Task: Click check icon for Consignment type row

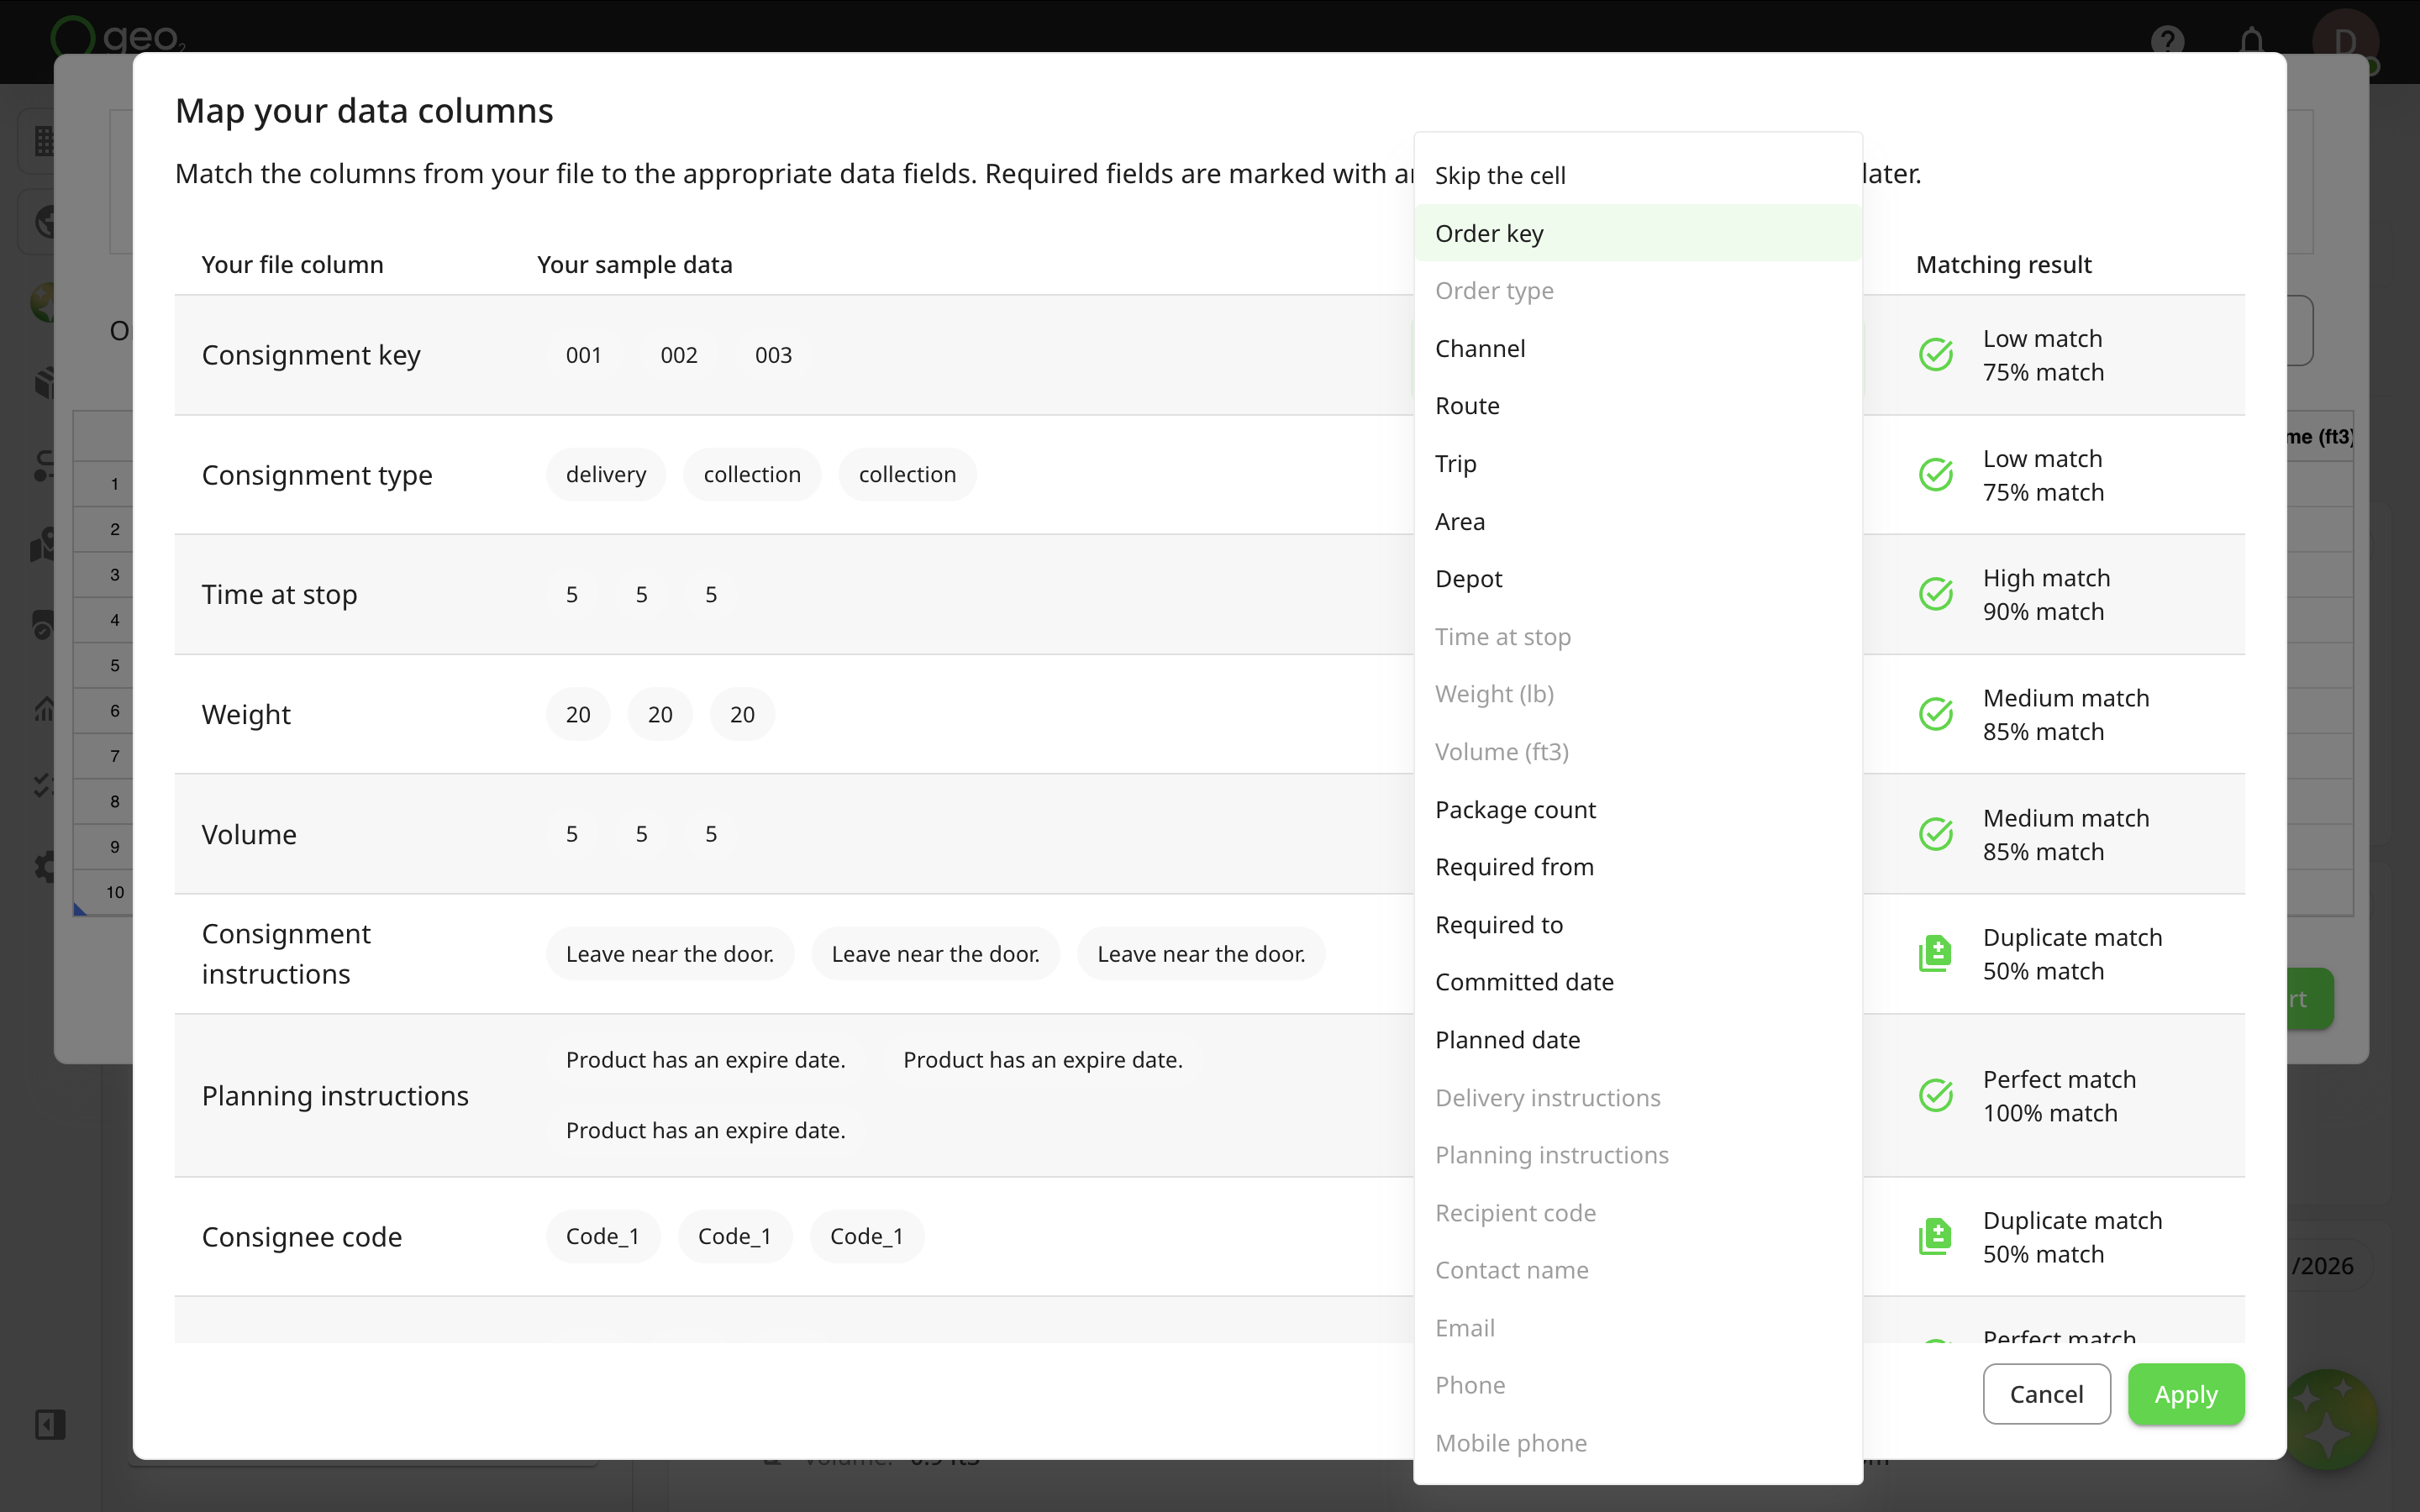Action: (x=1936, y=475)
